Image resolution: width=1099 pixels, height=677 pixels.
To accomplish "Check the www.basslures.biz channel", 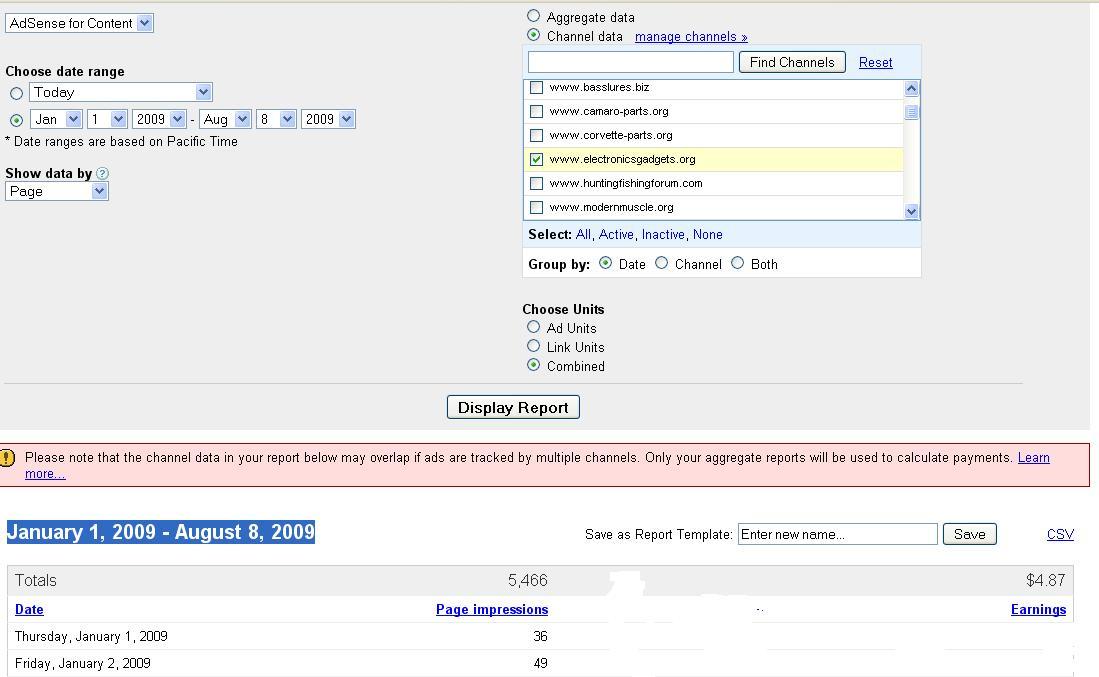I will [x=536, y=88].
